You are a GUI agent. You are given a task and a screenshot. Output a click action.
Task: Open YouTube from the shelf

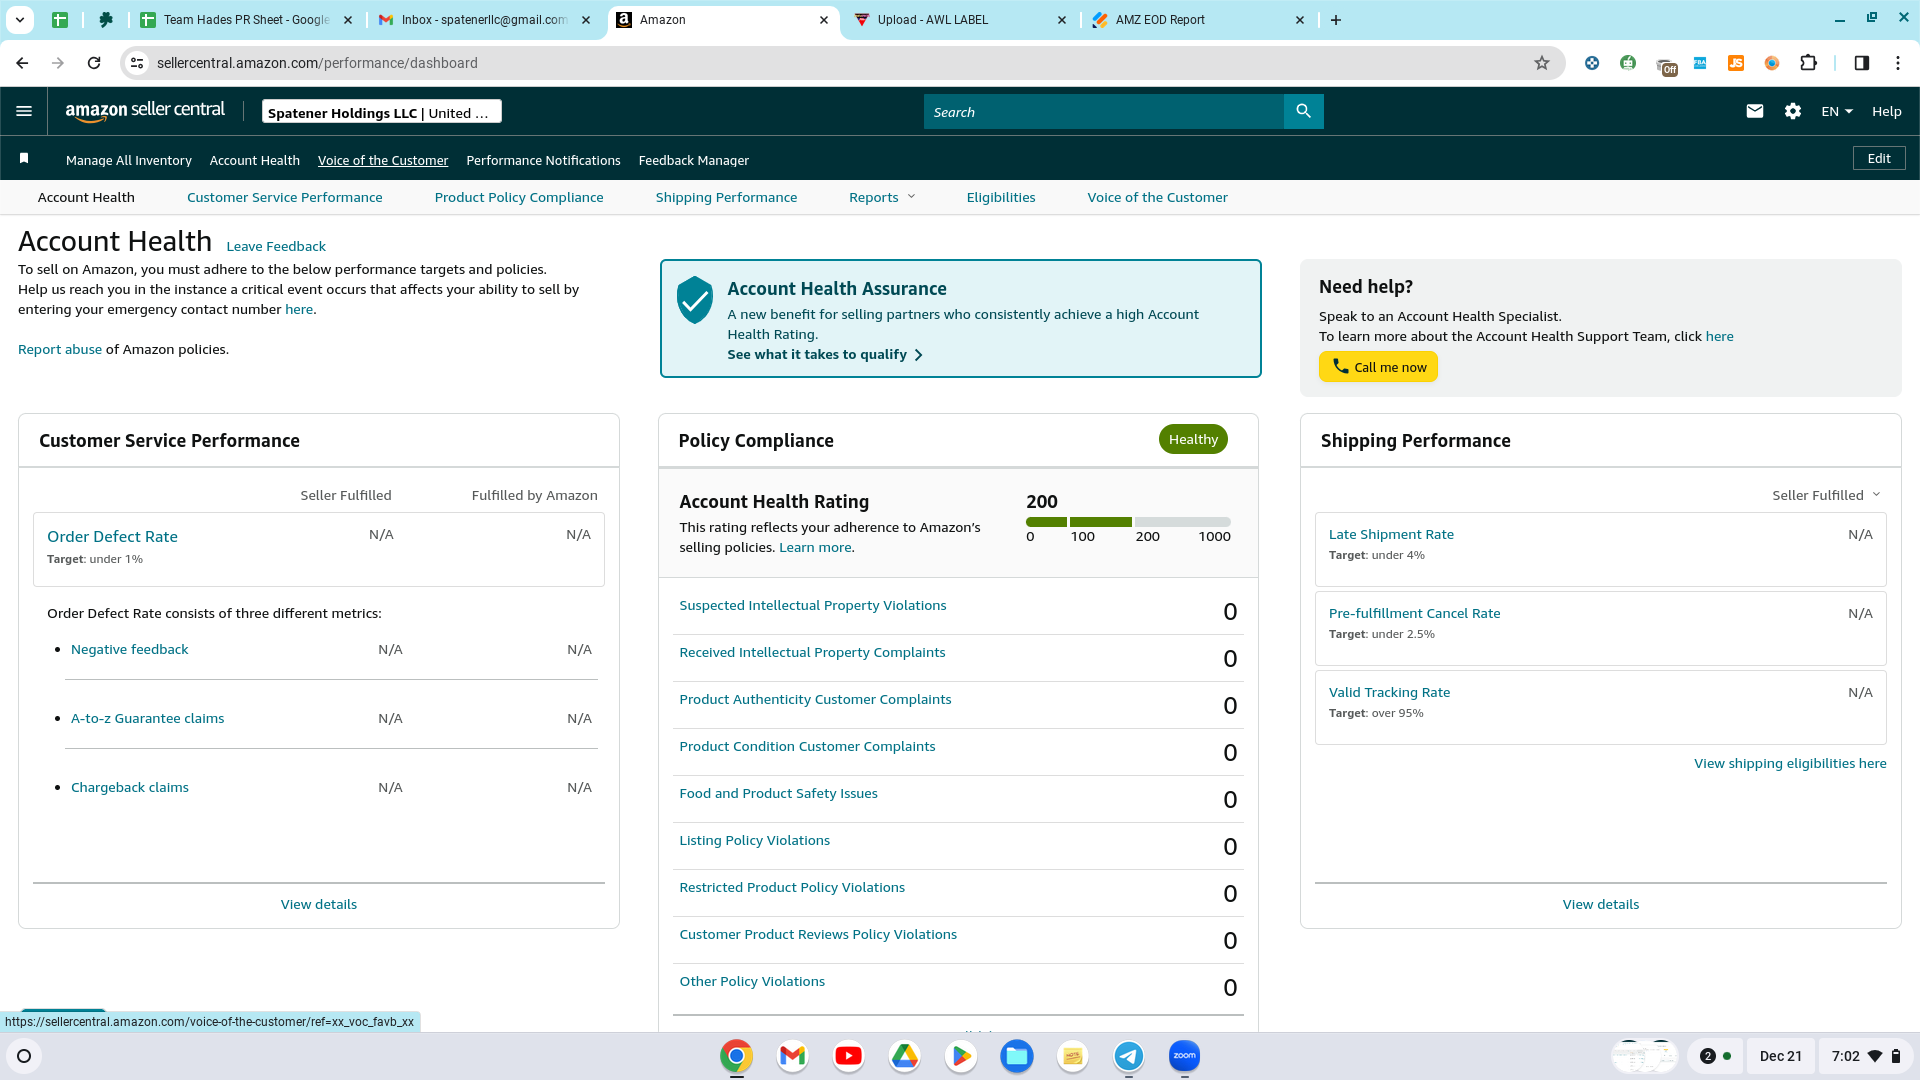848,1056
